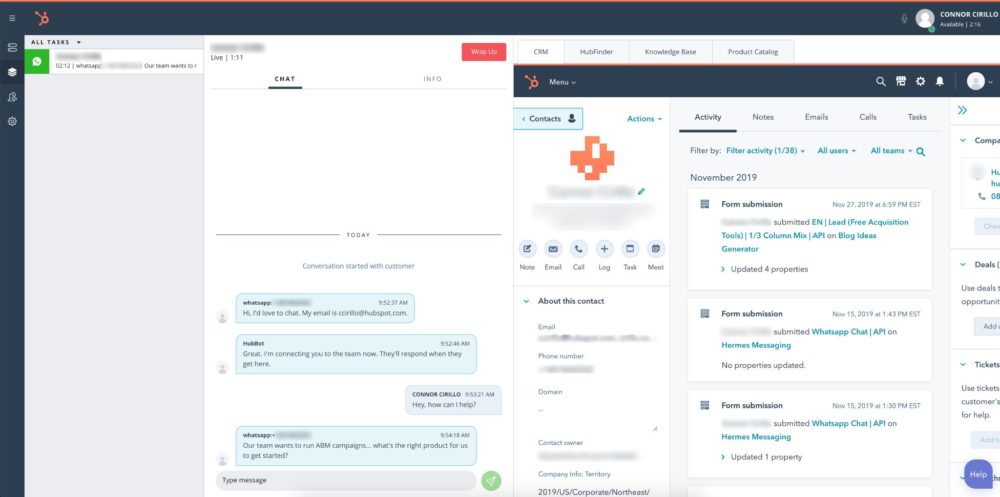Switch to the Emails tab
Image resolution: width=1000 pixels, height=497 pixels.
(x=816, y=117)
